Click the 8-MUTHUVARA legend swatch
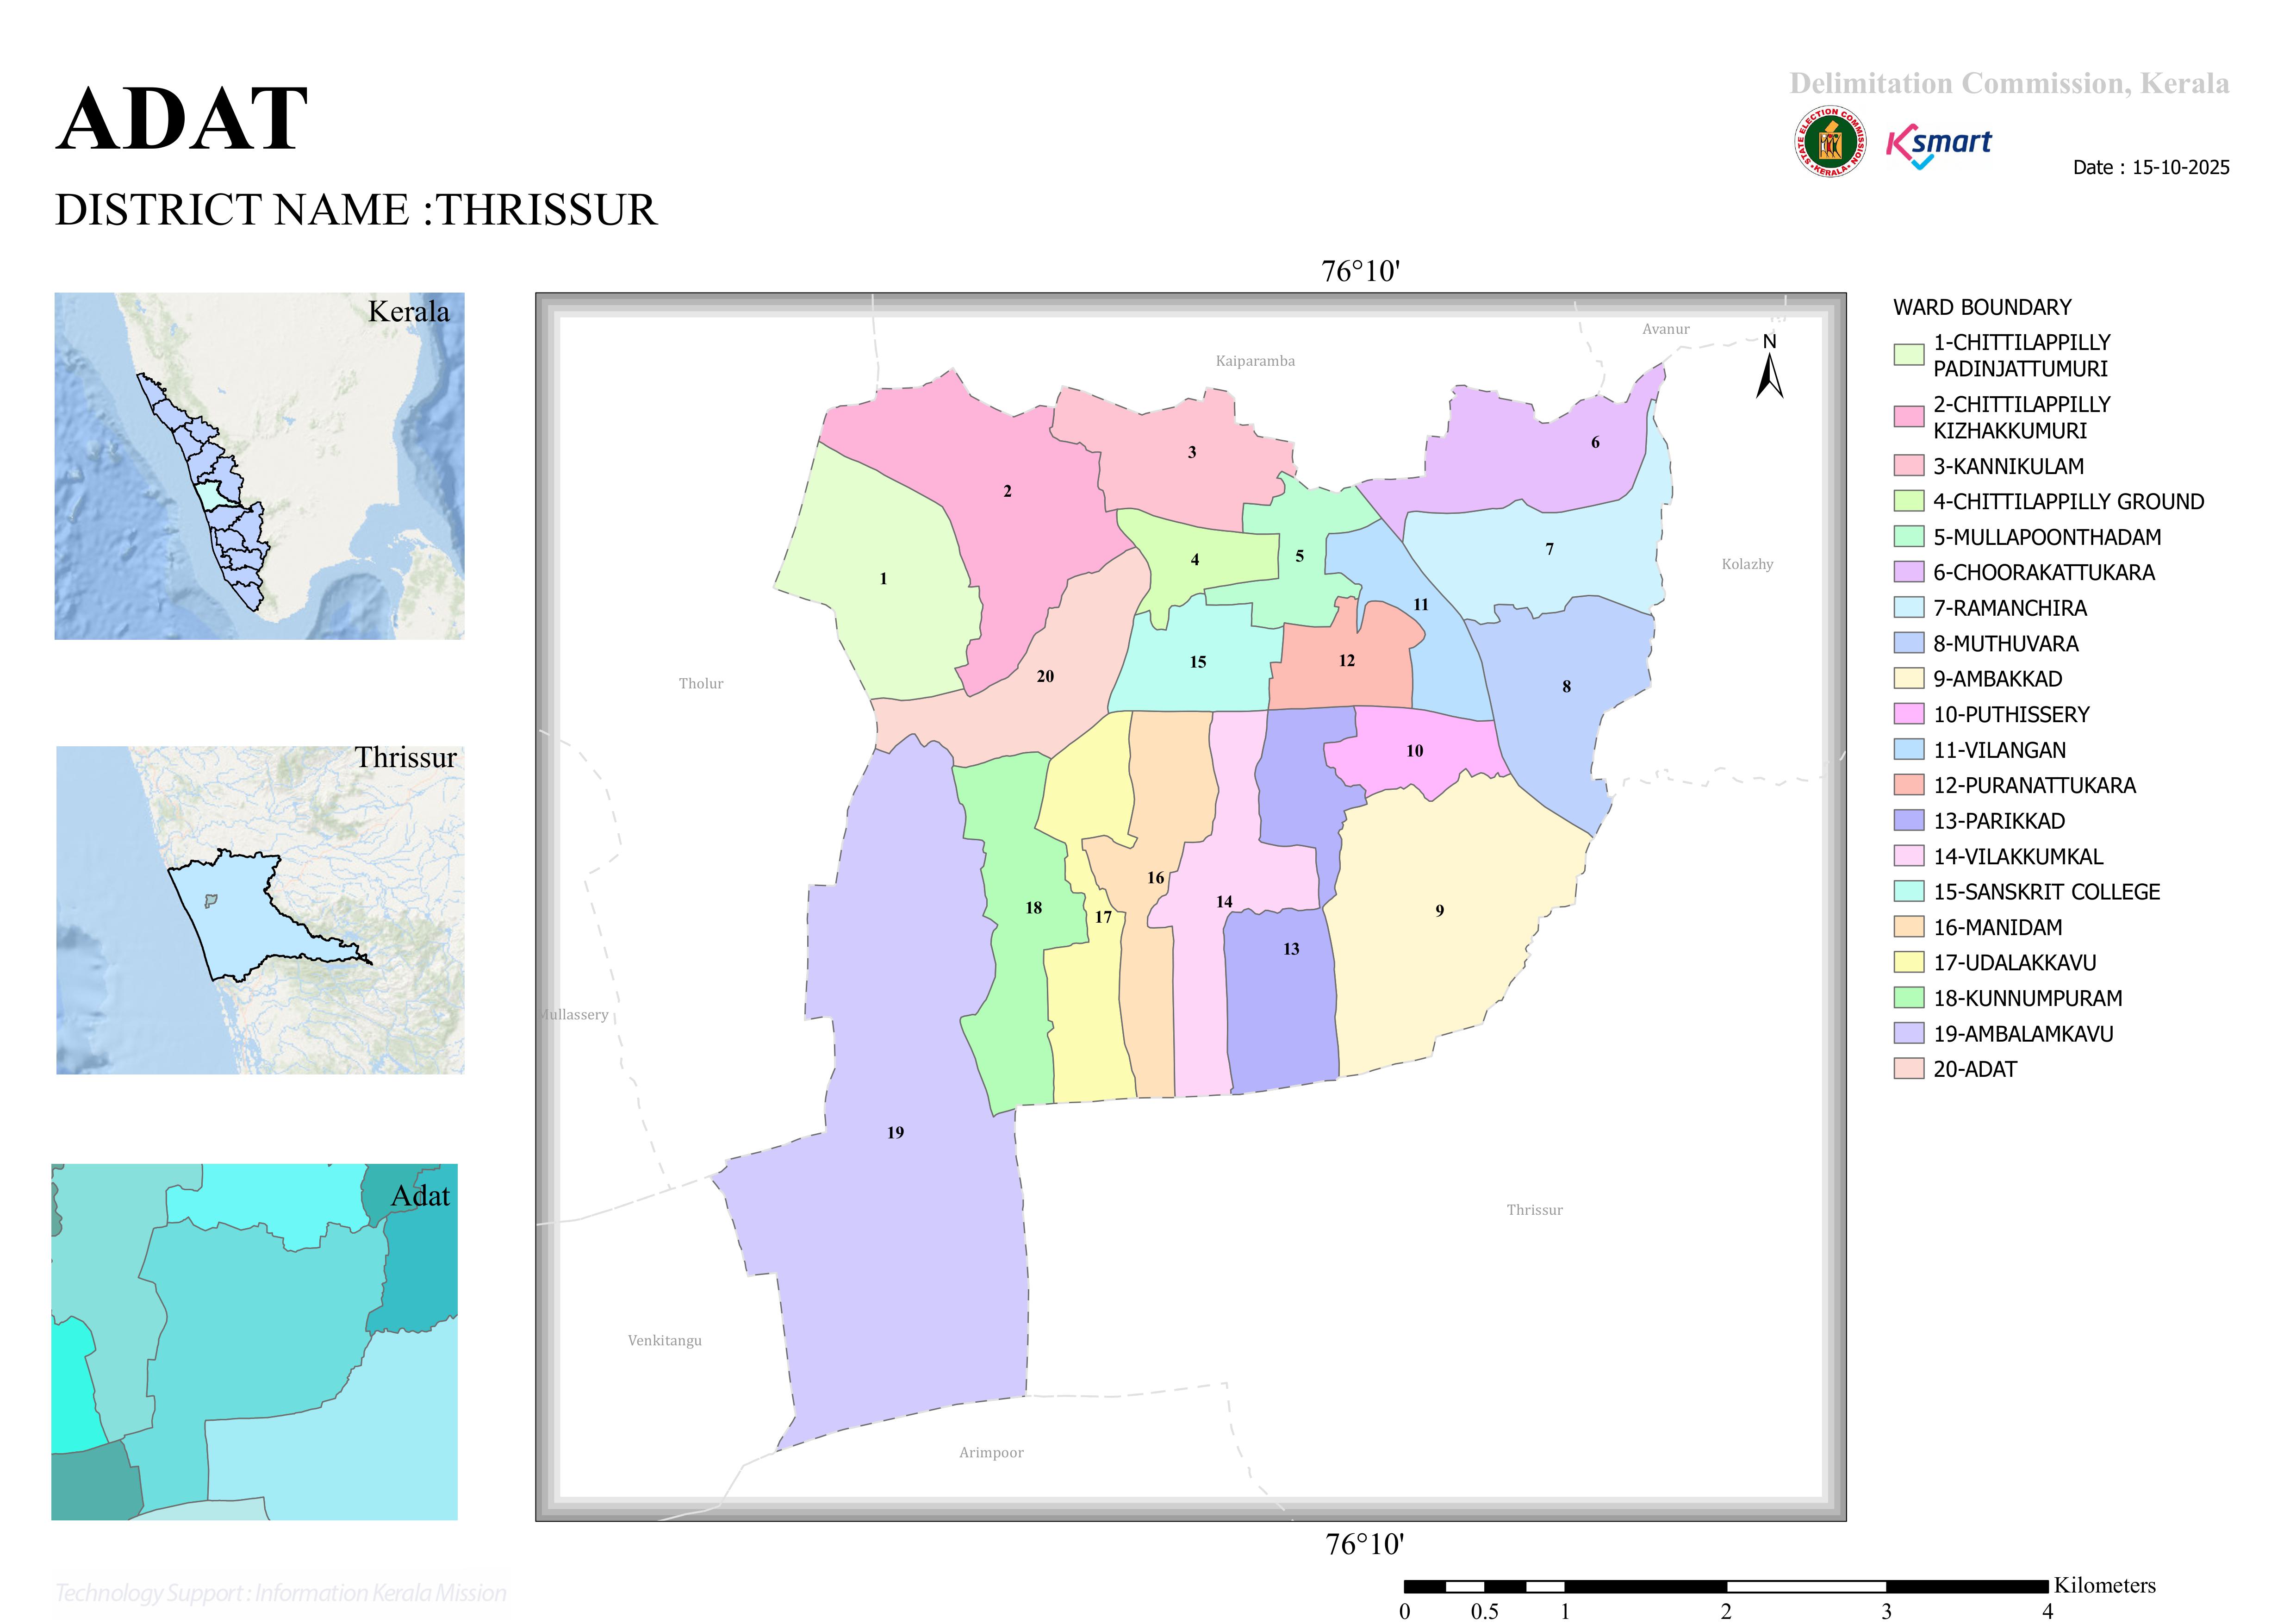 coord(1909,643)
